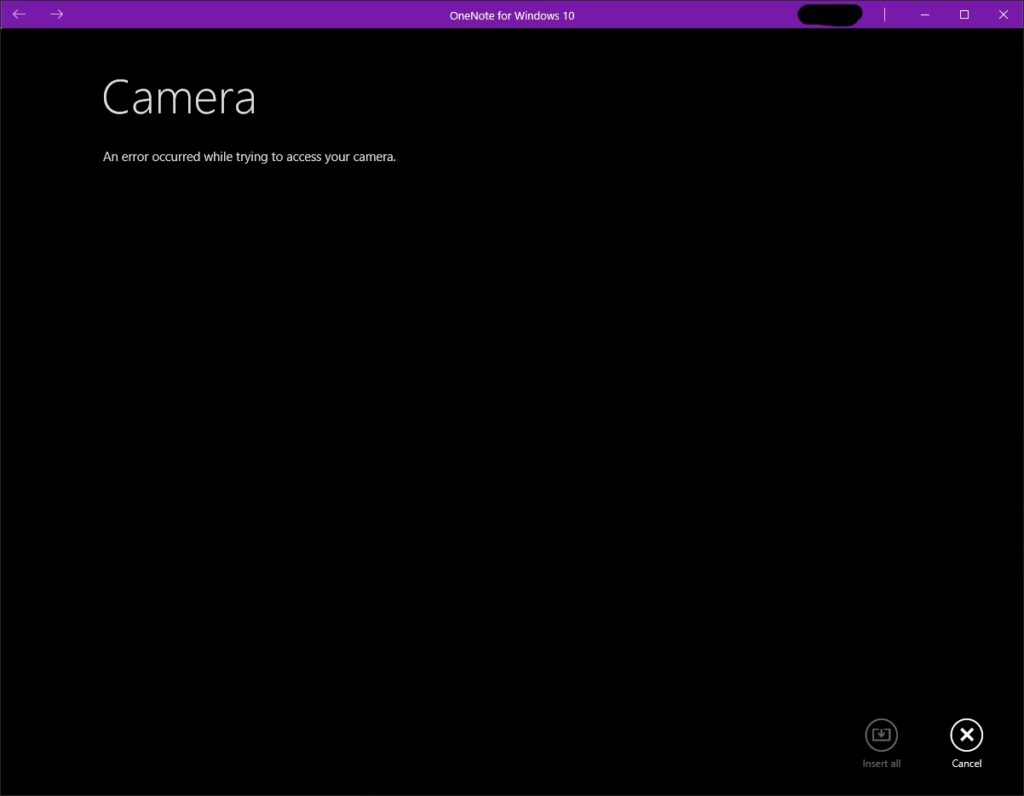Click the empty black area left of Insert all

[700, 740]
